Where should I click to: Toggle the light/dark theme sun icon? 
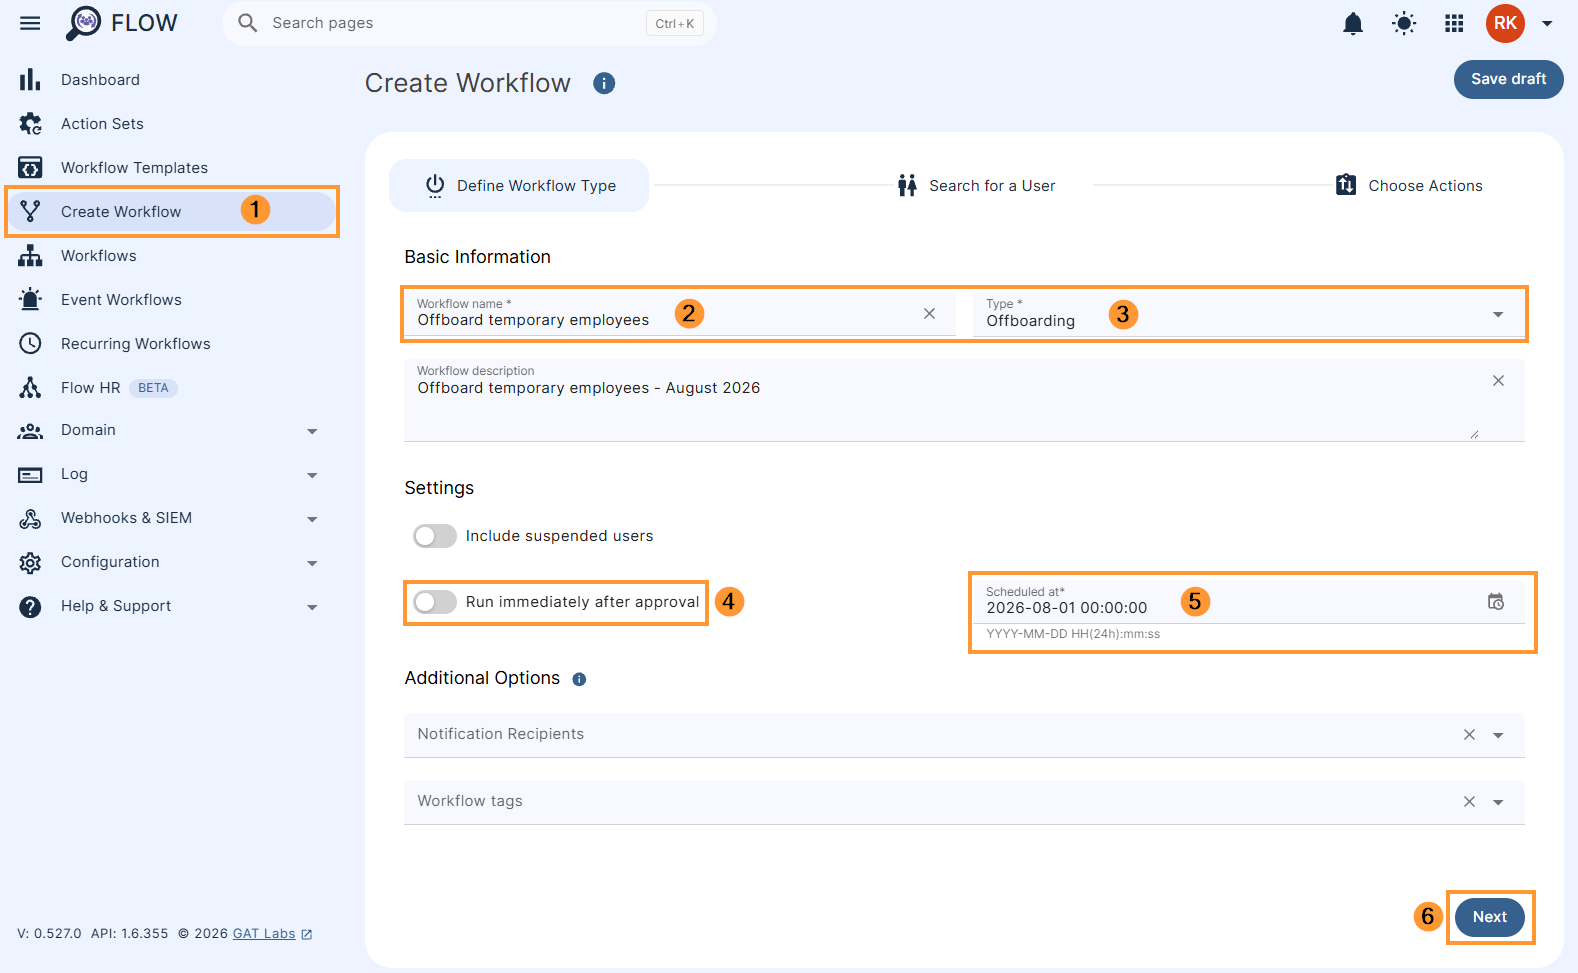point(1404,23)
